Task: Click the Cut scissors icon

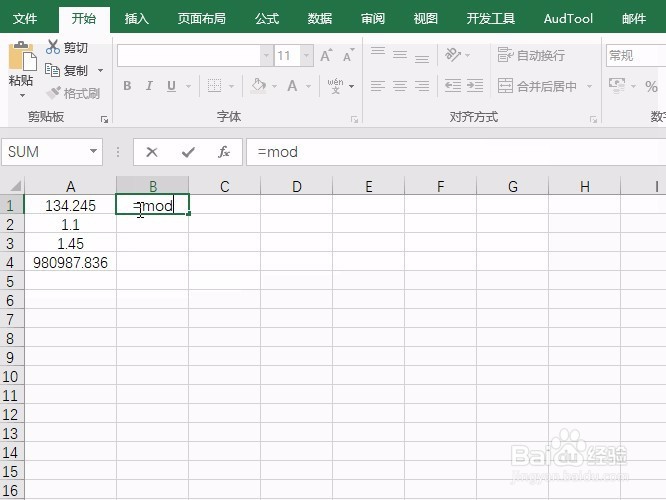Action: click(x=53, y=47)
